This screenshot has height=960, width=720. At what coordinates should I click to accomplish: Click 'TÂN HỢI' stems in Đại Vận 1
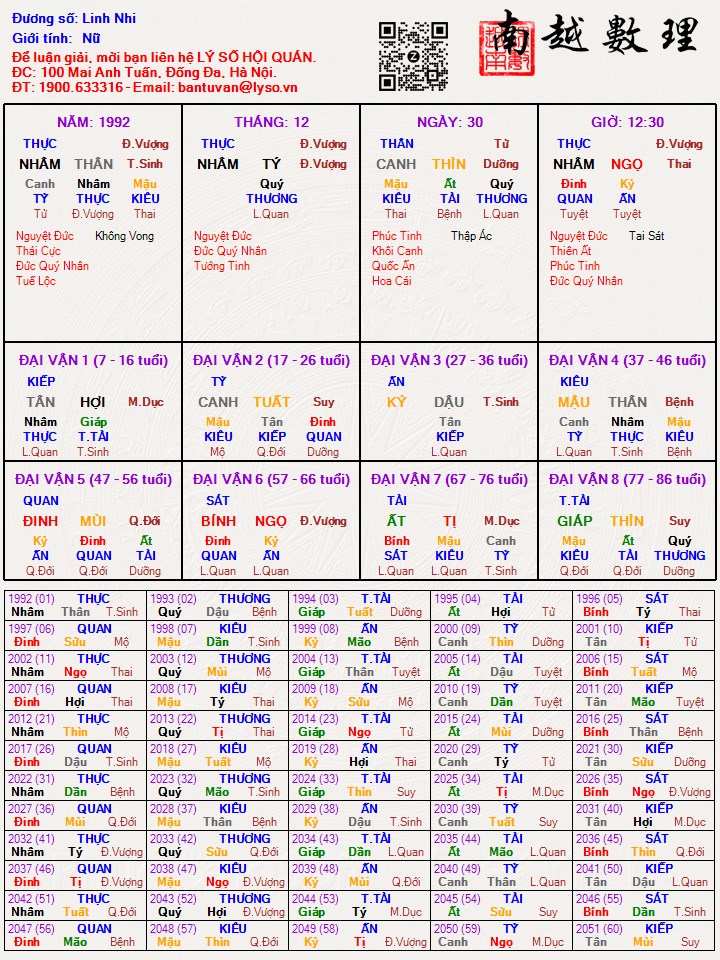click(x=66, y=402)
